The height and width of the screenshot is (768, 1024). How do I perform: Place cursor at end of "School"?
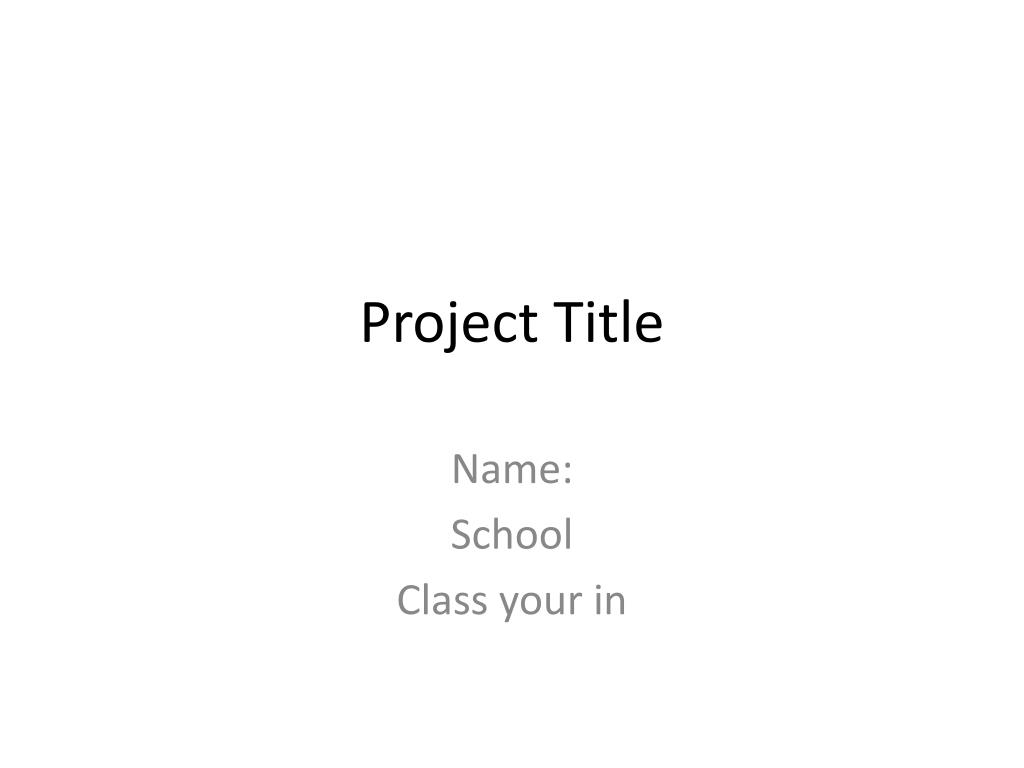(573, 534)
